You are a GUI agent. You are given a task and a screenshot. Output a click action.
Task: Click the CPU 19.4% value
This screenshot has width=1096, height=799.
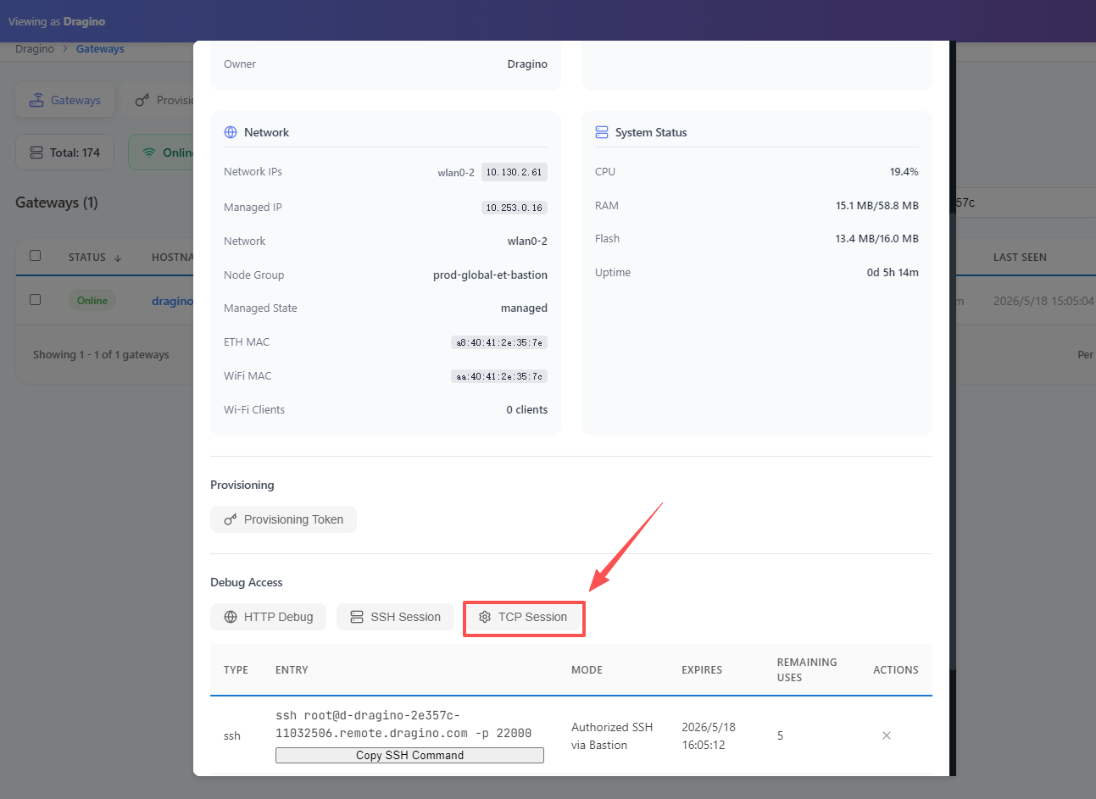point(904,172)
